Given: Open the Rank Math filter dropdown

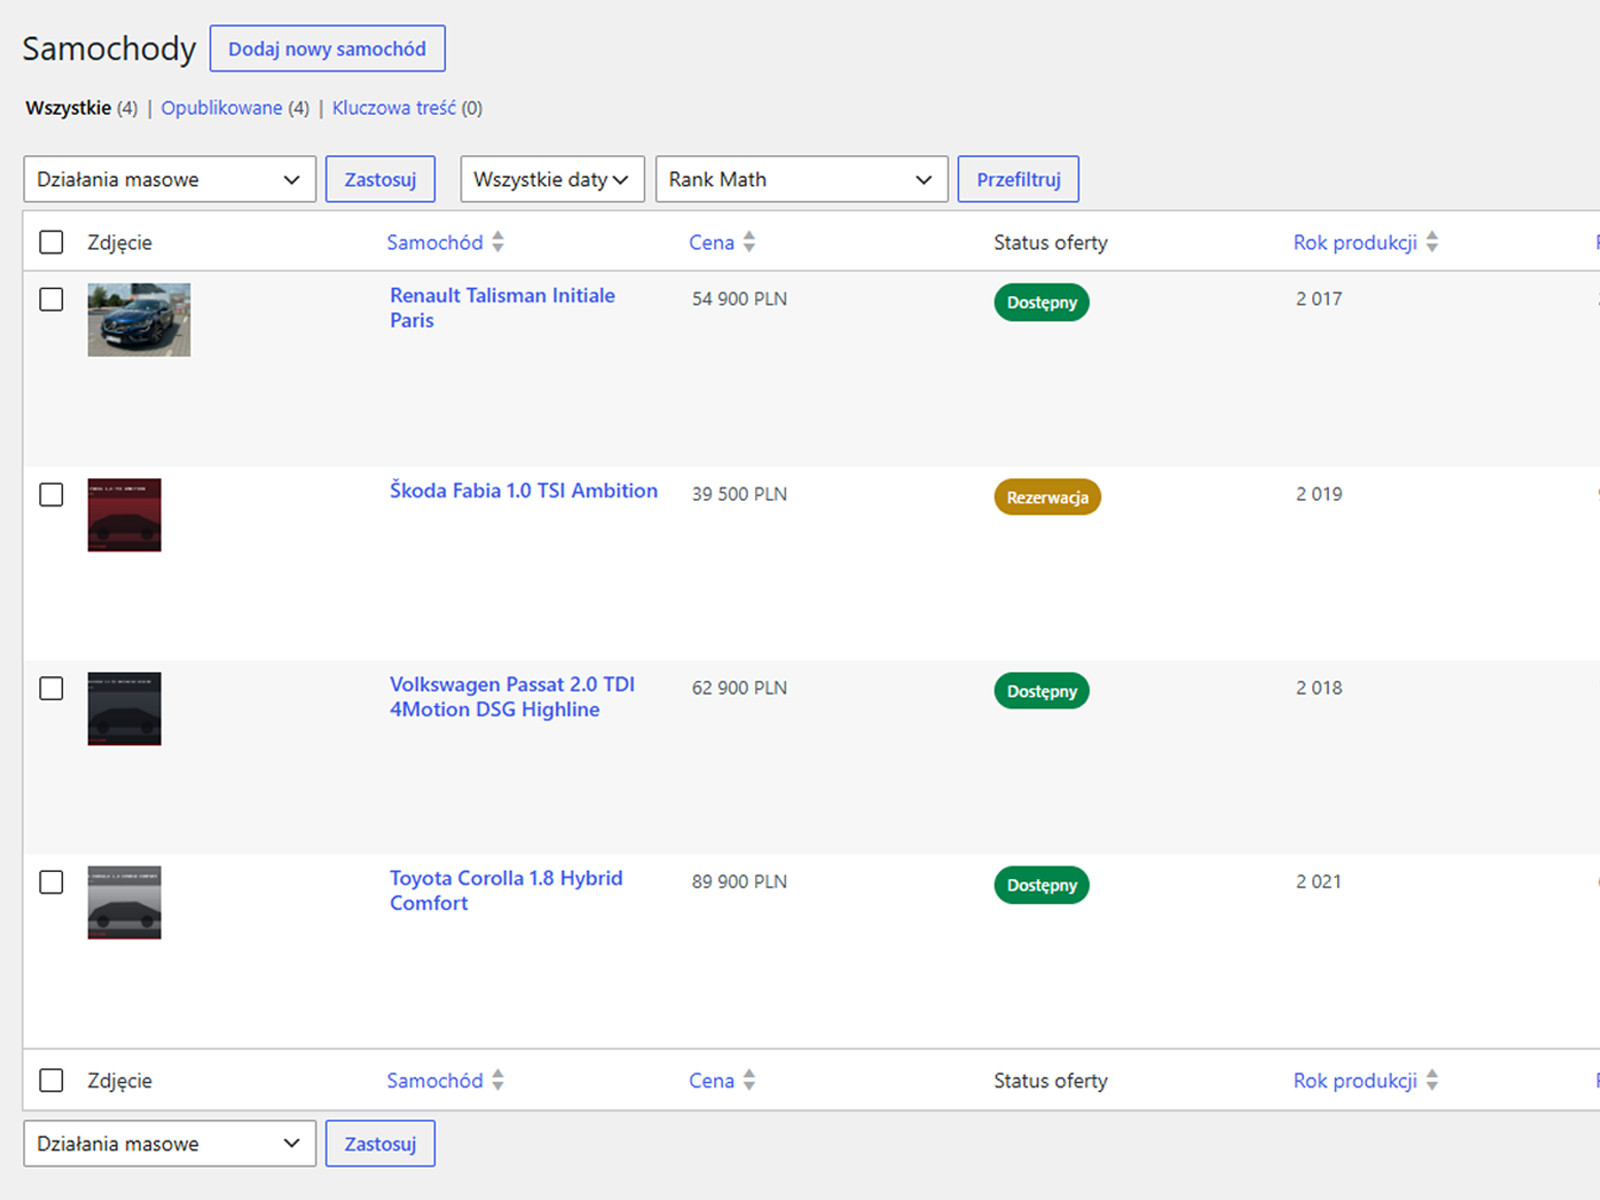Looking at the screenshot, I should click(802, 179).
